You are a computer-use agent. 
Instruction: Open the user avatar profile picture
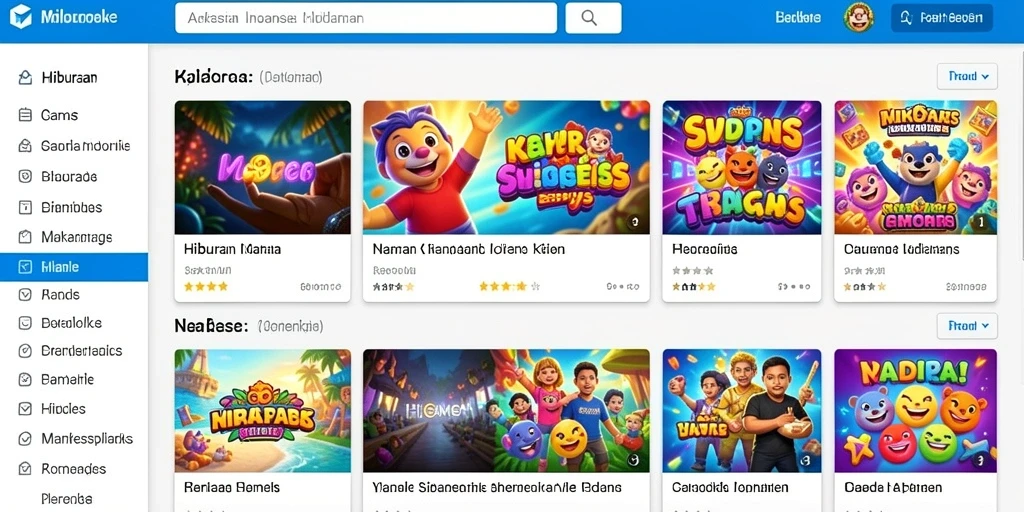click(859, 18)
